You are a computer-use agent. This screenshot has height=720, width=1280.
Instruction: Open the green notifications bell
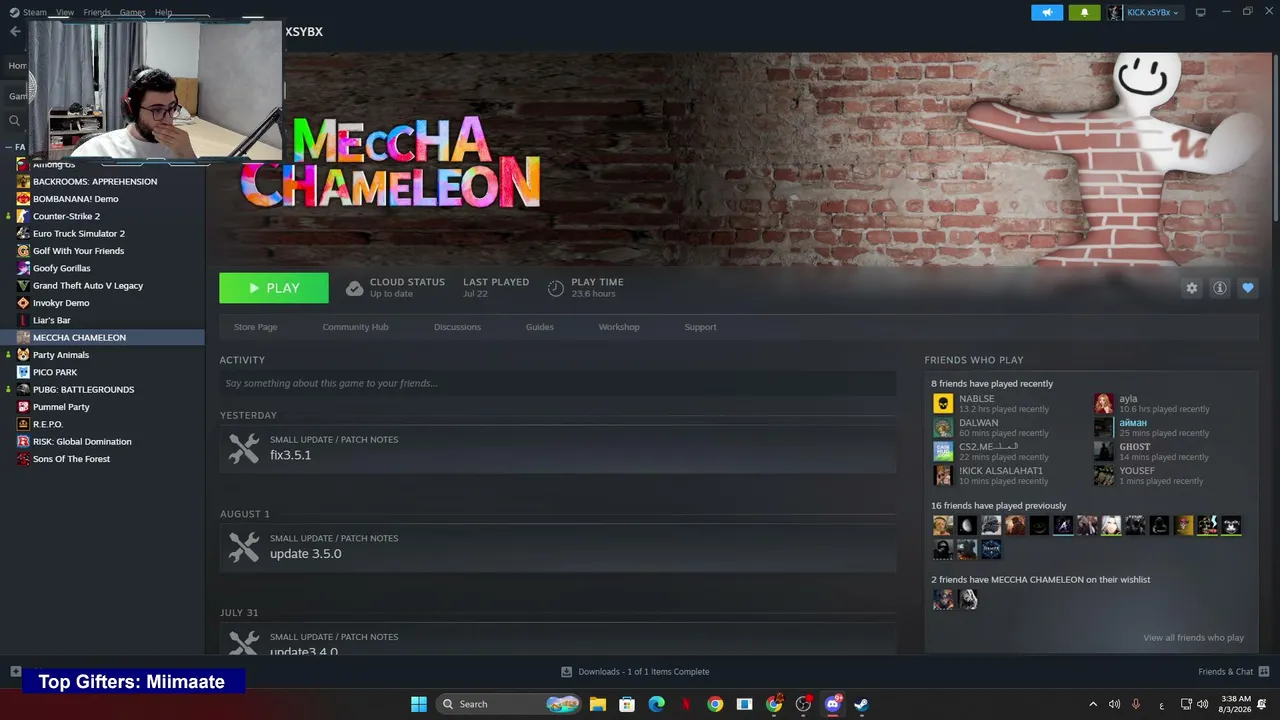(1084, 12)
